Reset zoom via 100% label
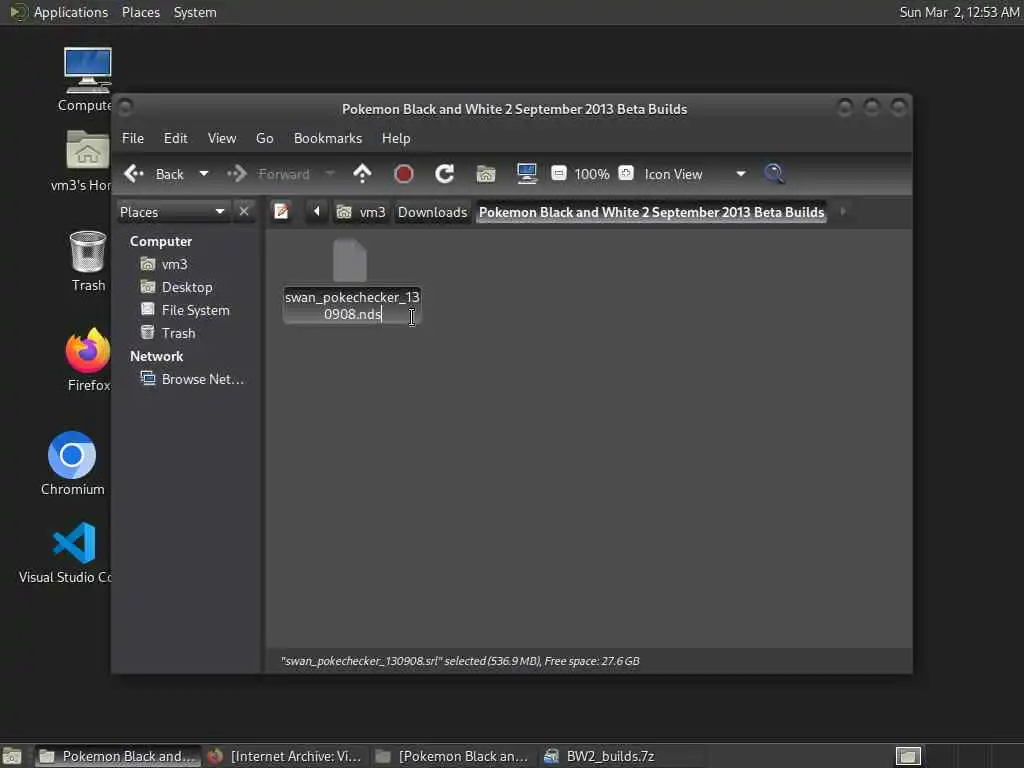This screenshot has height=768, width=1024. click(x=592, y=174)
